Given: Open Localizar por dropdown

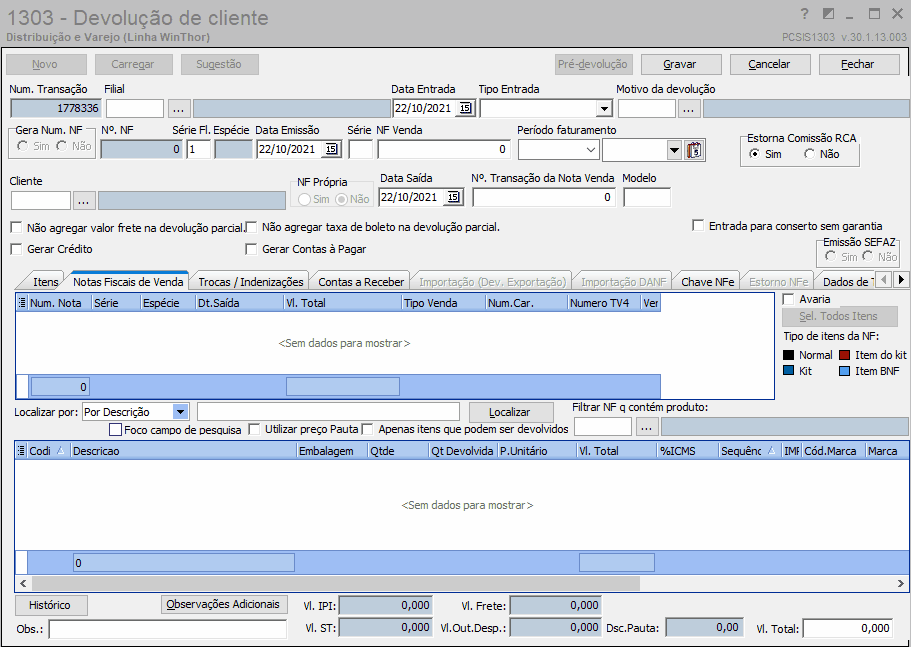Looking at the screenshot, I should 181,412.
